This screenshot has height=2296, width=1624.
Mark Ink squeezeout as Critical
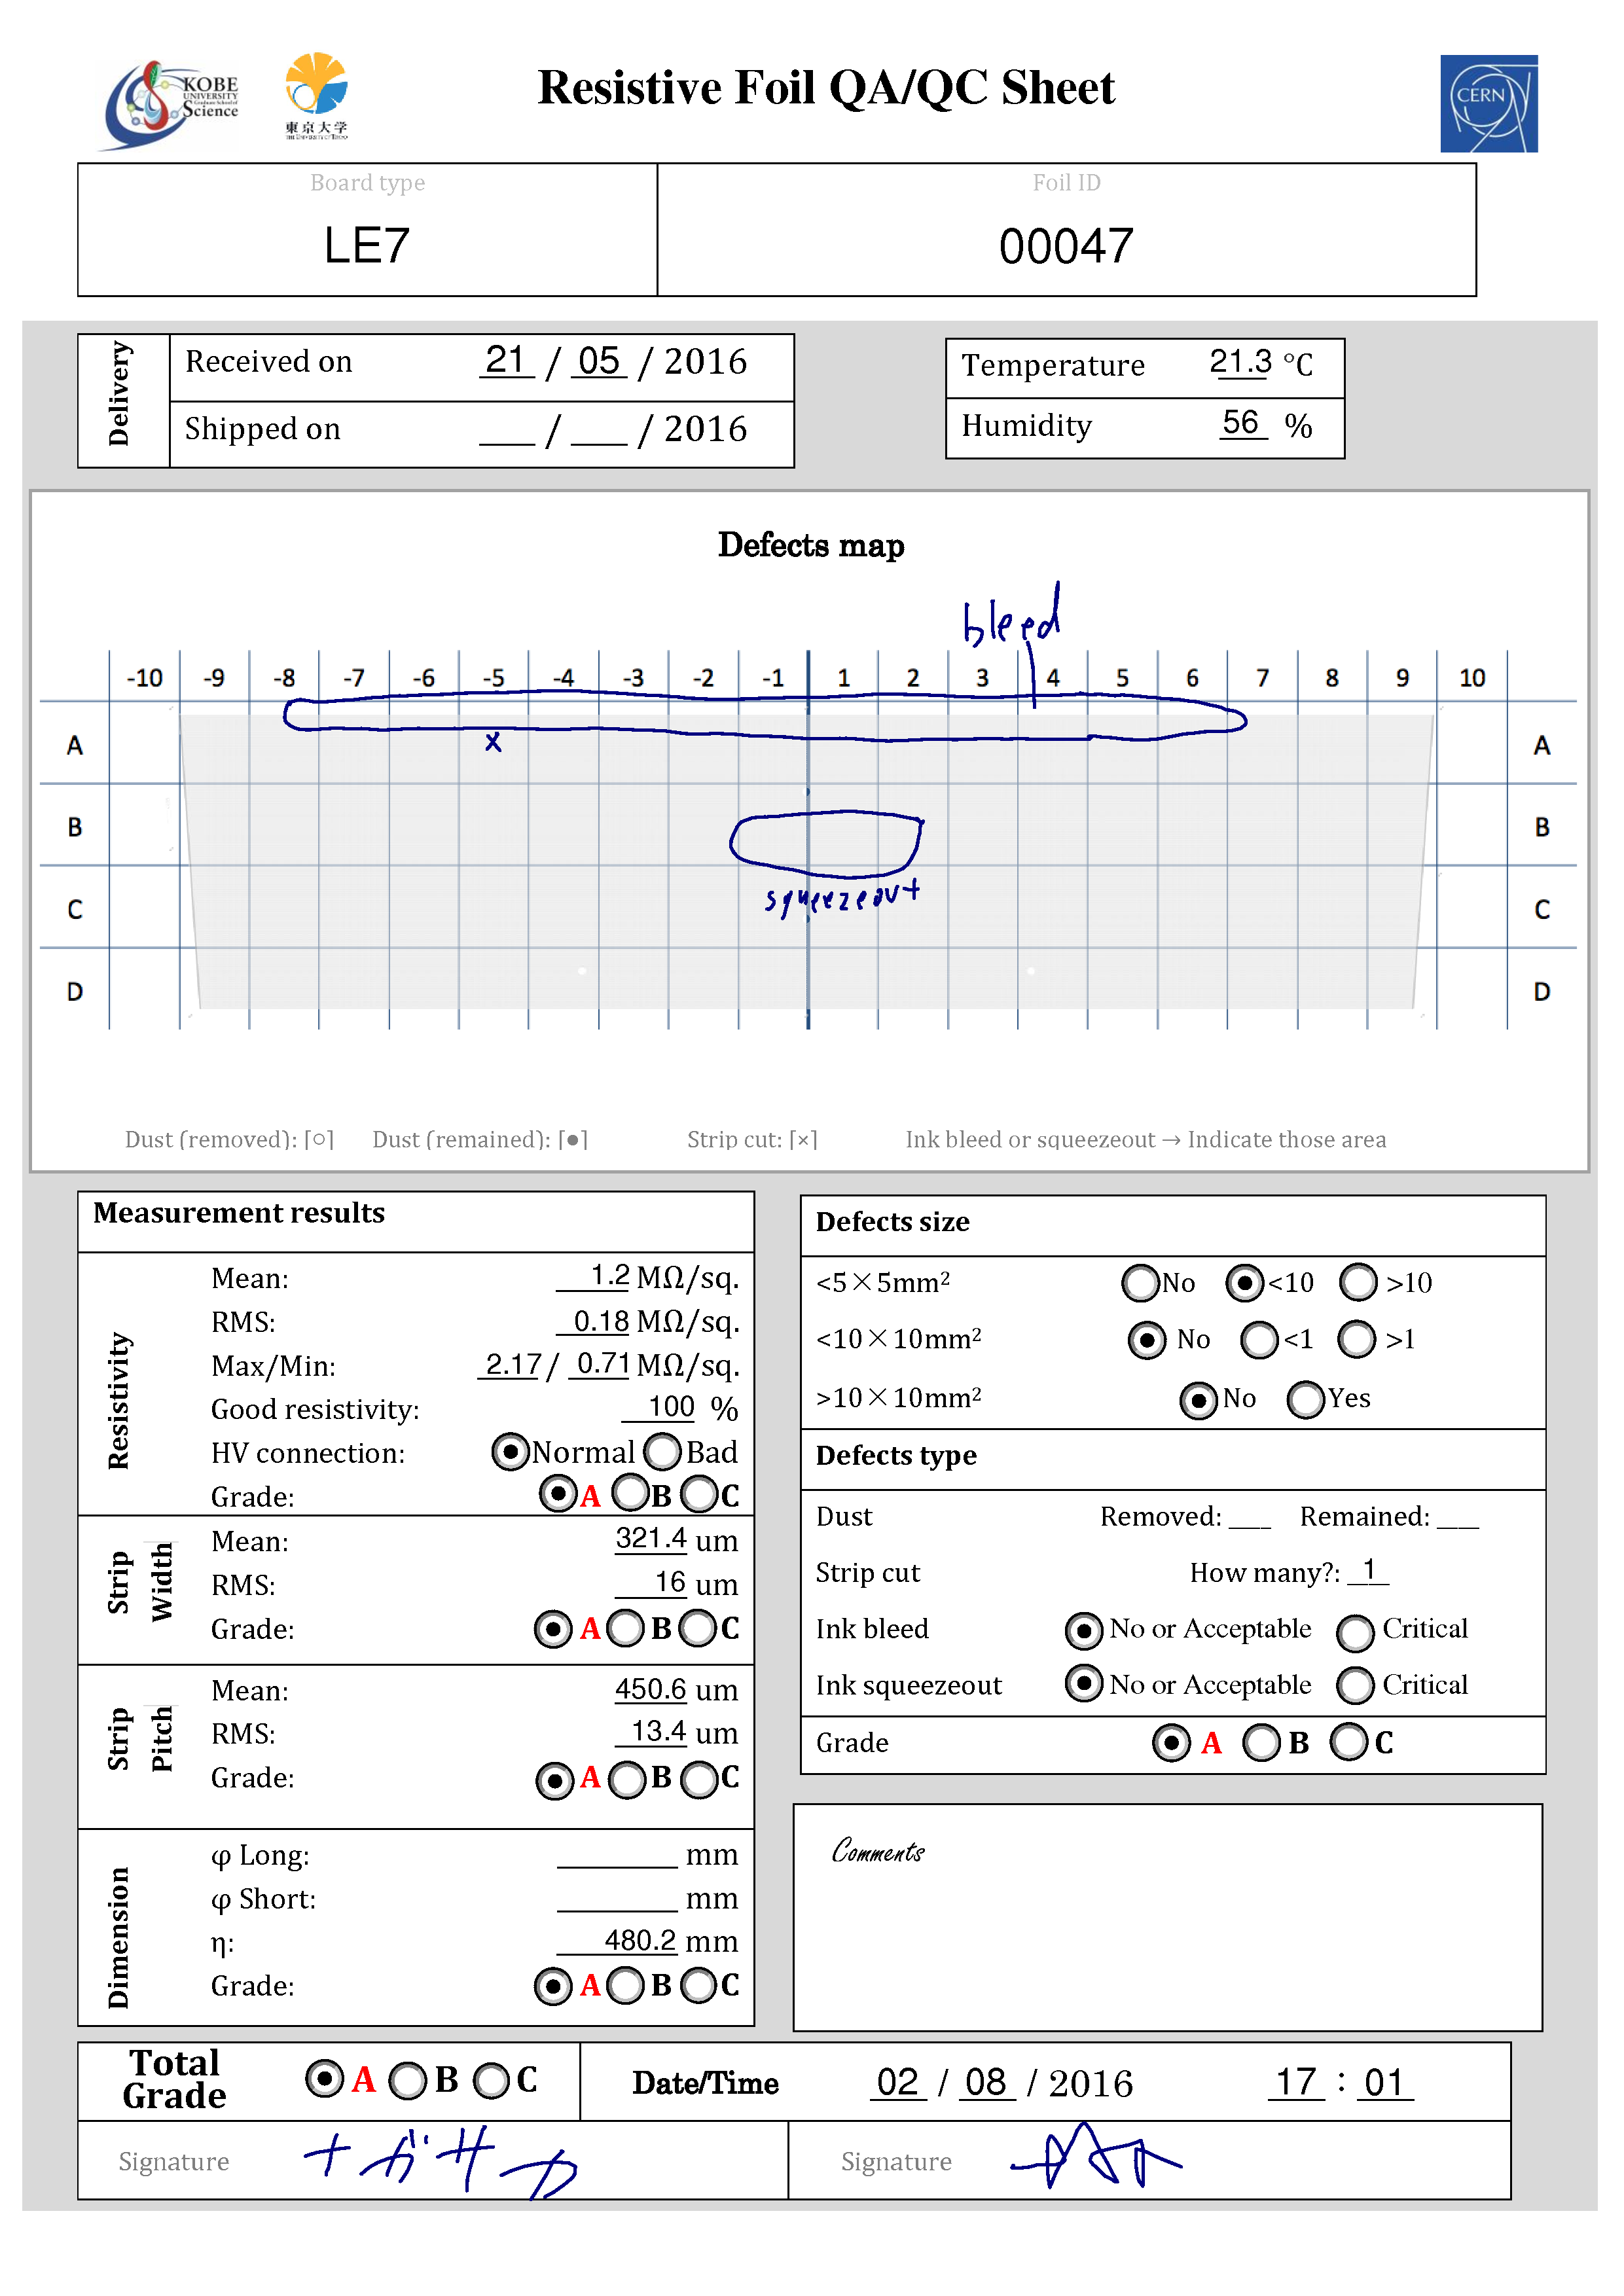click(1355, 1685)
